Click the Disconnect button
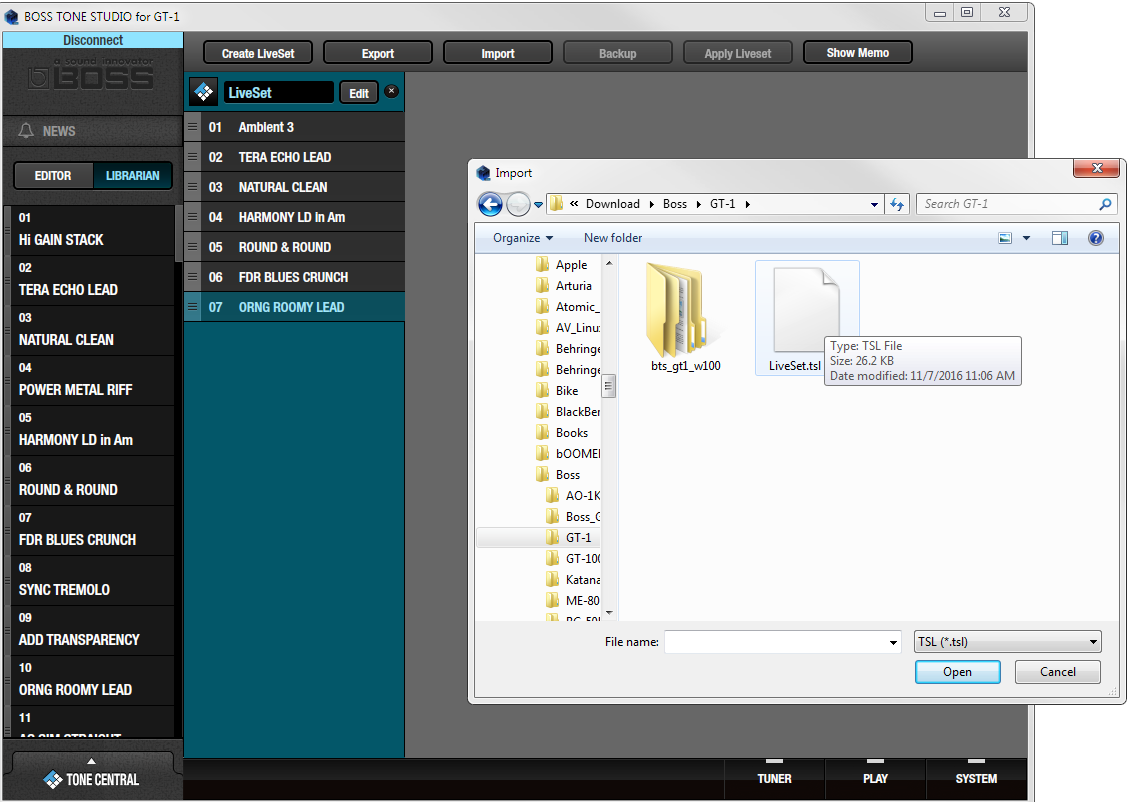Viewport: 1142px width, 802px height. coord(92,40)
